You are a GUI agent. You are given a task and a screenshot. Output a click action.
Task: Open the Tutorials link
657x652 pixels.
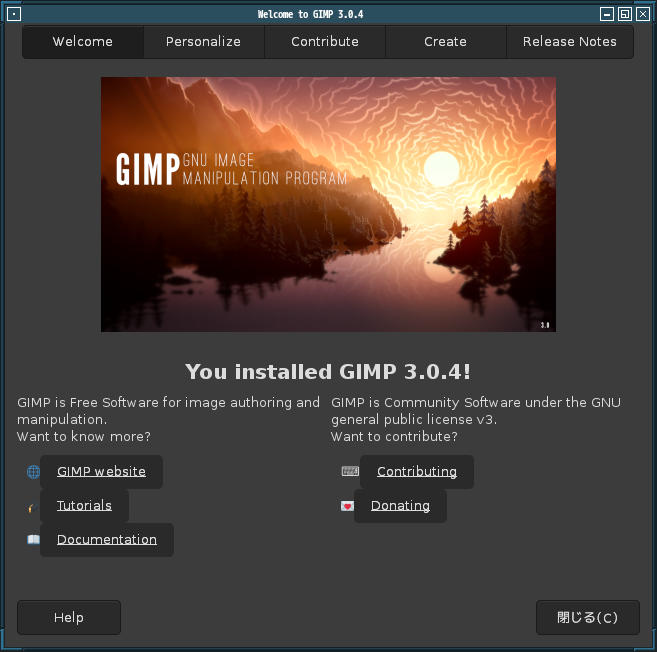(x=84, y=506)
